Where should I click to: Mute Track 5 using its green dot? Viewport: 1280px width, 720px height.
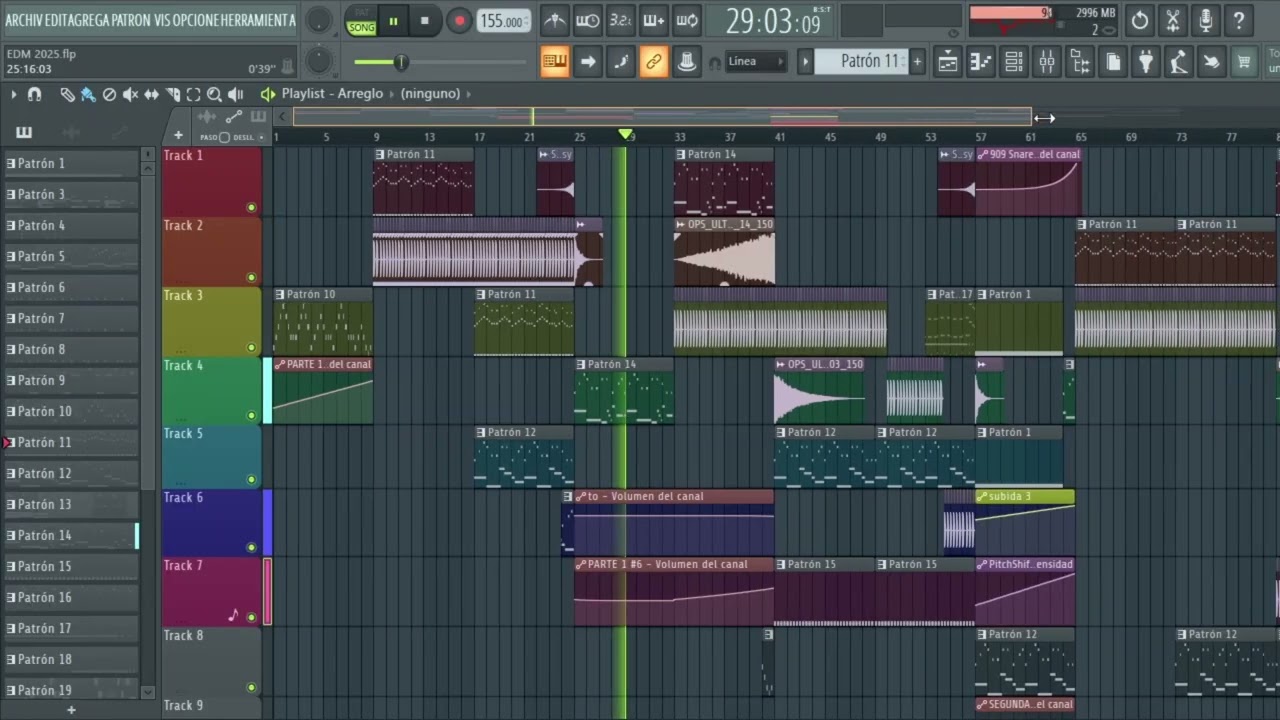[251, 480]
